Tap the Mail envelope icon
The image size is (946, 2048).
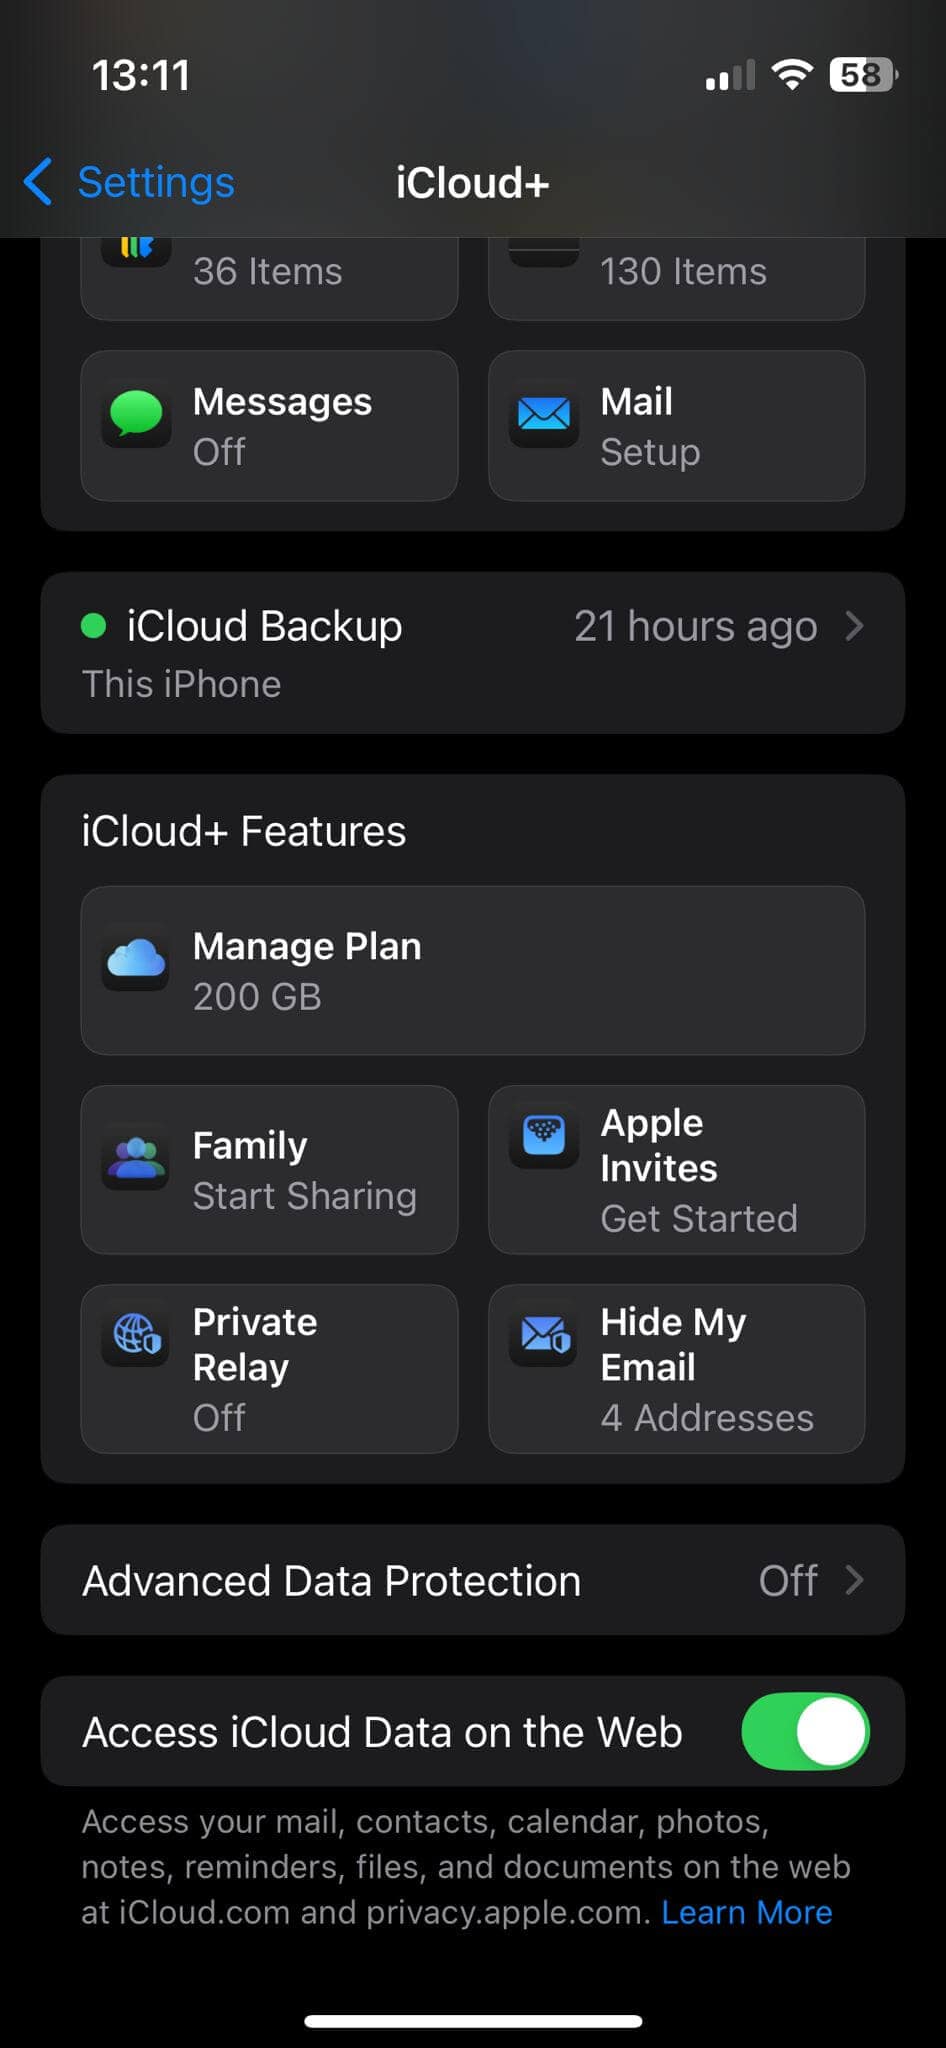pos(544,413)
